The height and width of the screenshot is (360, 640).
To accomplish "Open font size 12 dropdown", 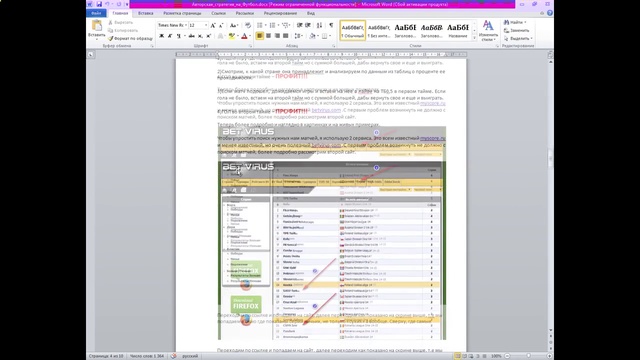I will pos(206,25).
